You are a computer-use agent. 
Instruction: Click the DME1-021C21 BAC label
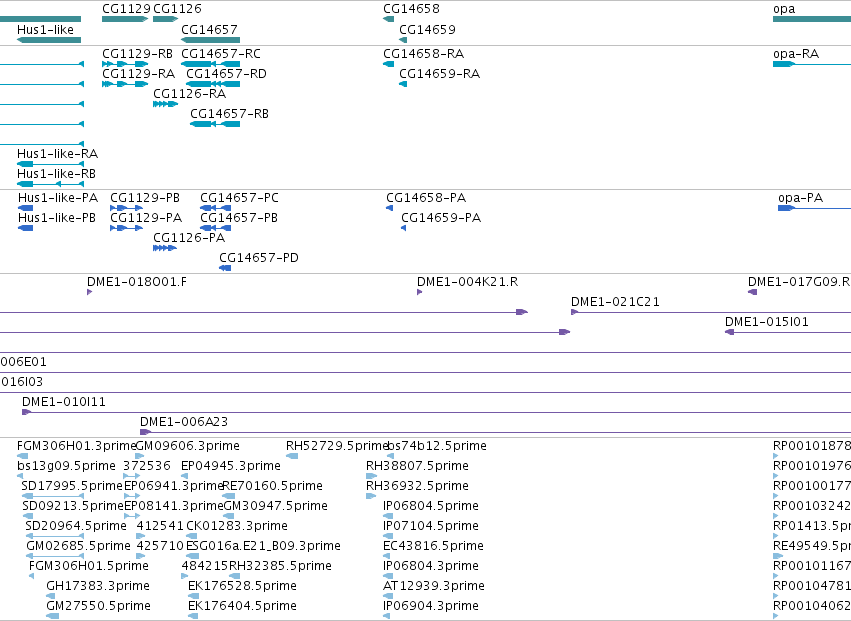click(x=615, y=302)
